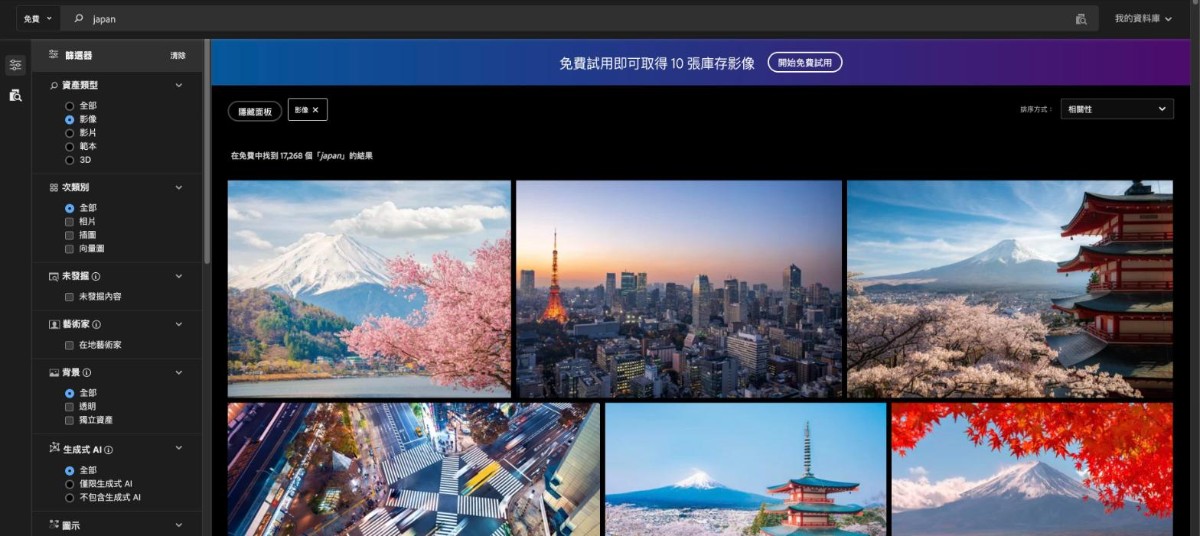The image size is (1200, 536).
Task: Collapse the 資產類型 section chevron
Action: click(179, 85)
